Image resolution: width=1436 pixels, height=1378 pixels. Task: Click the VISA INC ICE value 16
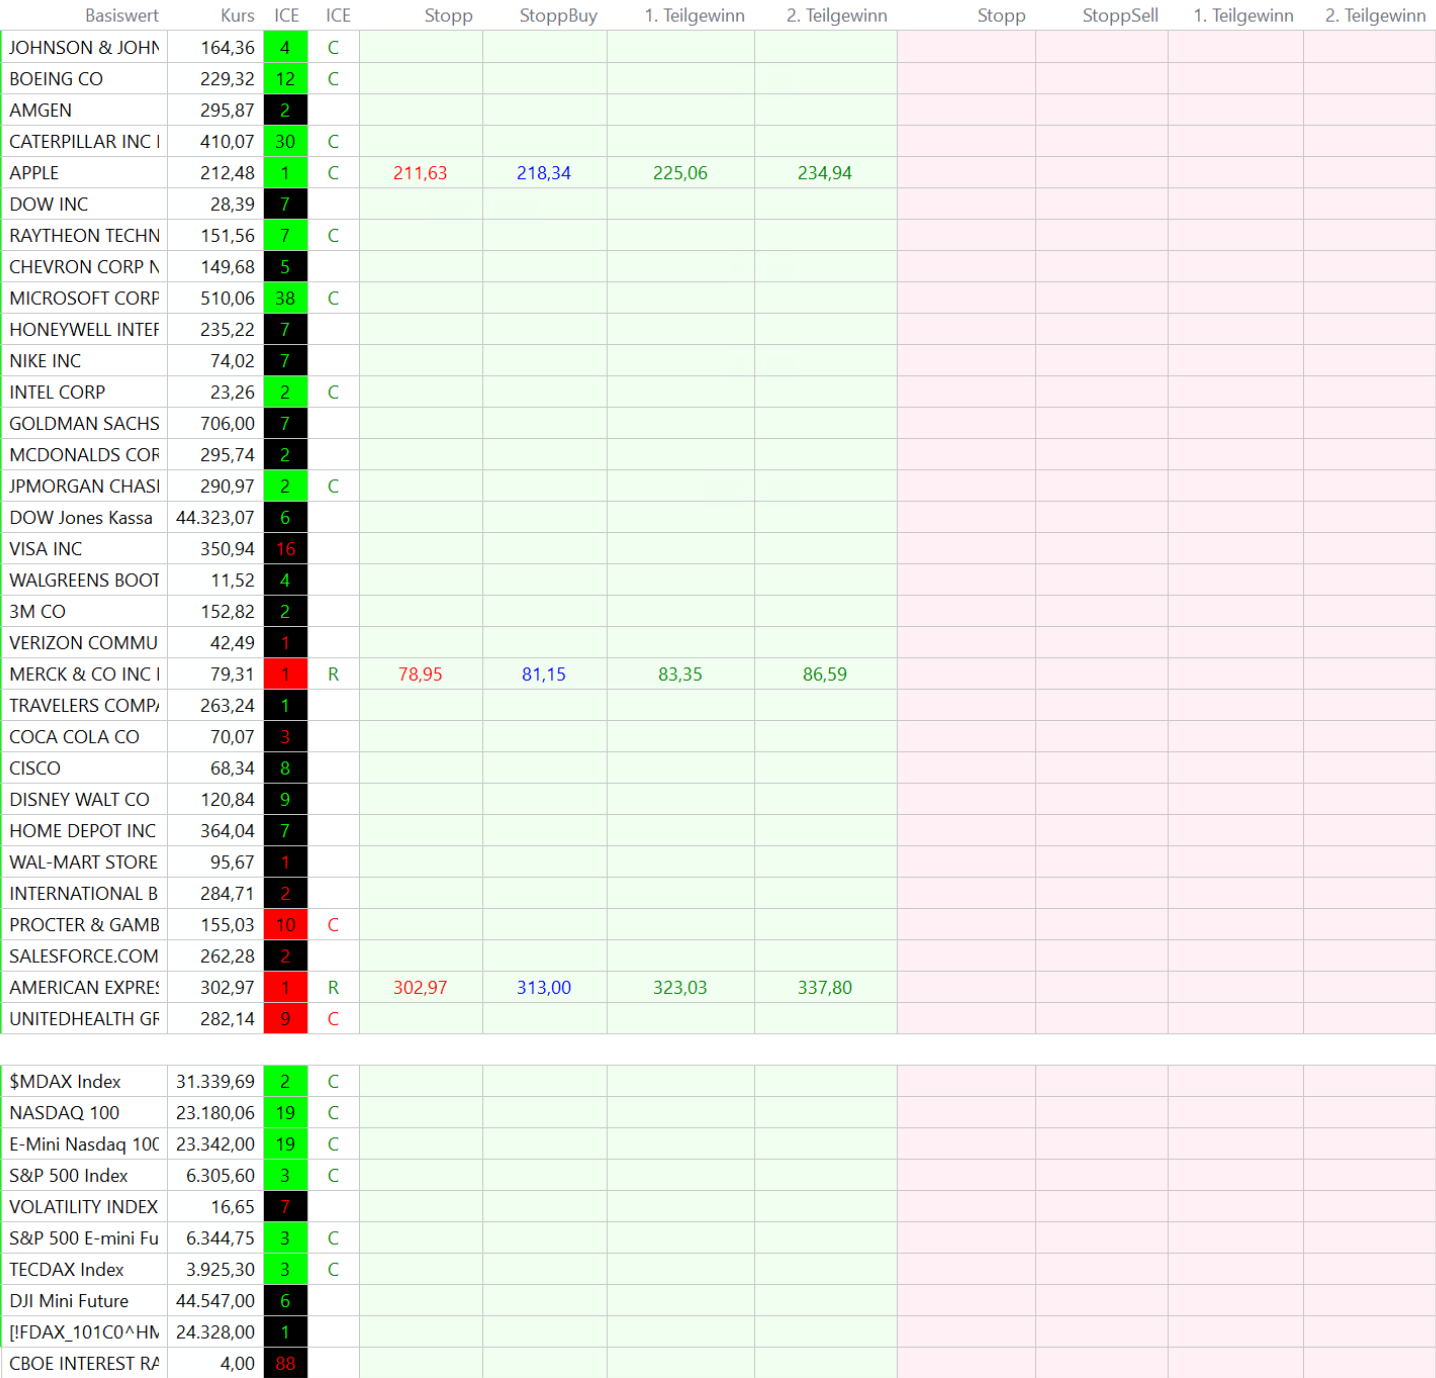285,549
